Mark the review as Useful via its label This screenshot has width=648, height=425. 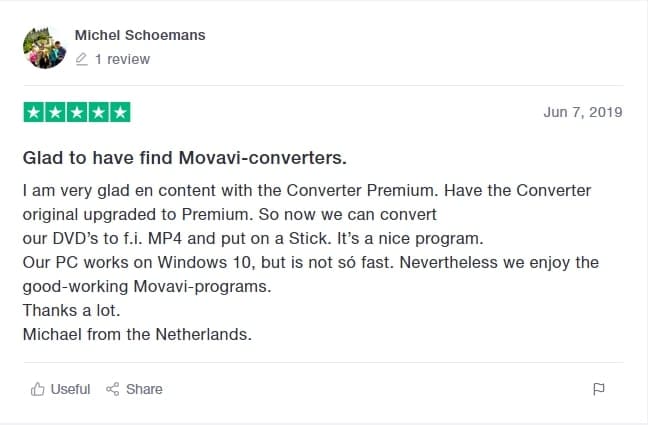point(70,389)
